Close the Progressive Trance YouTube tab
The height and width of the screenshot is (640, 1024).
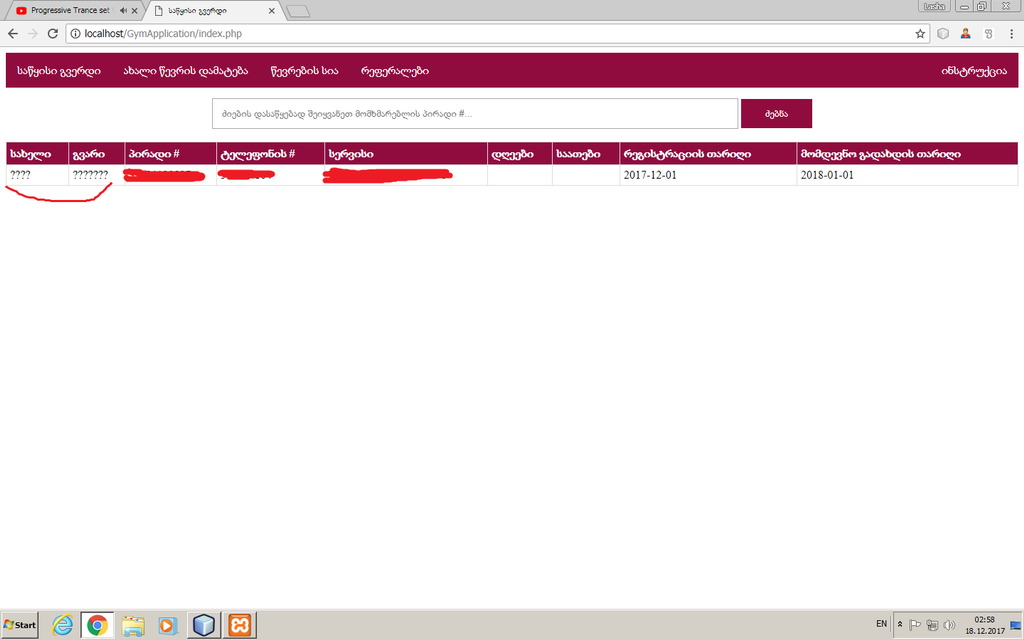coord(135,10)
